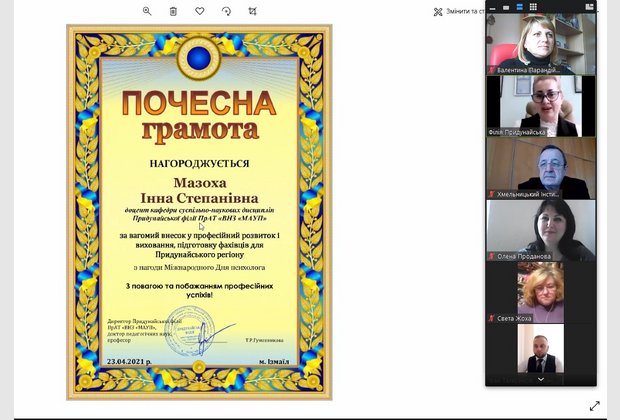620x420 pixels.
Task: Enter fullscreen with the diagonal arrows icon
Action: point(595,406)
